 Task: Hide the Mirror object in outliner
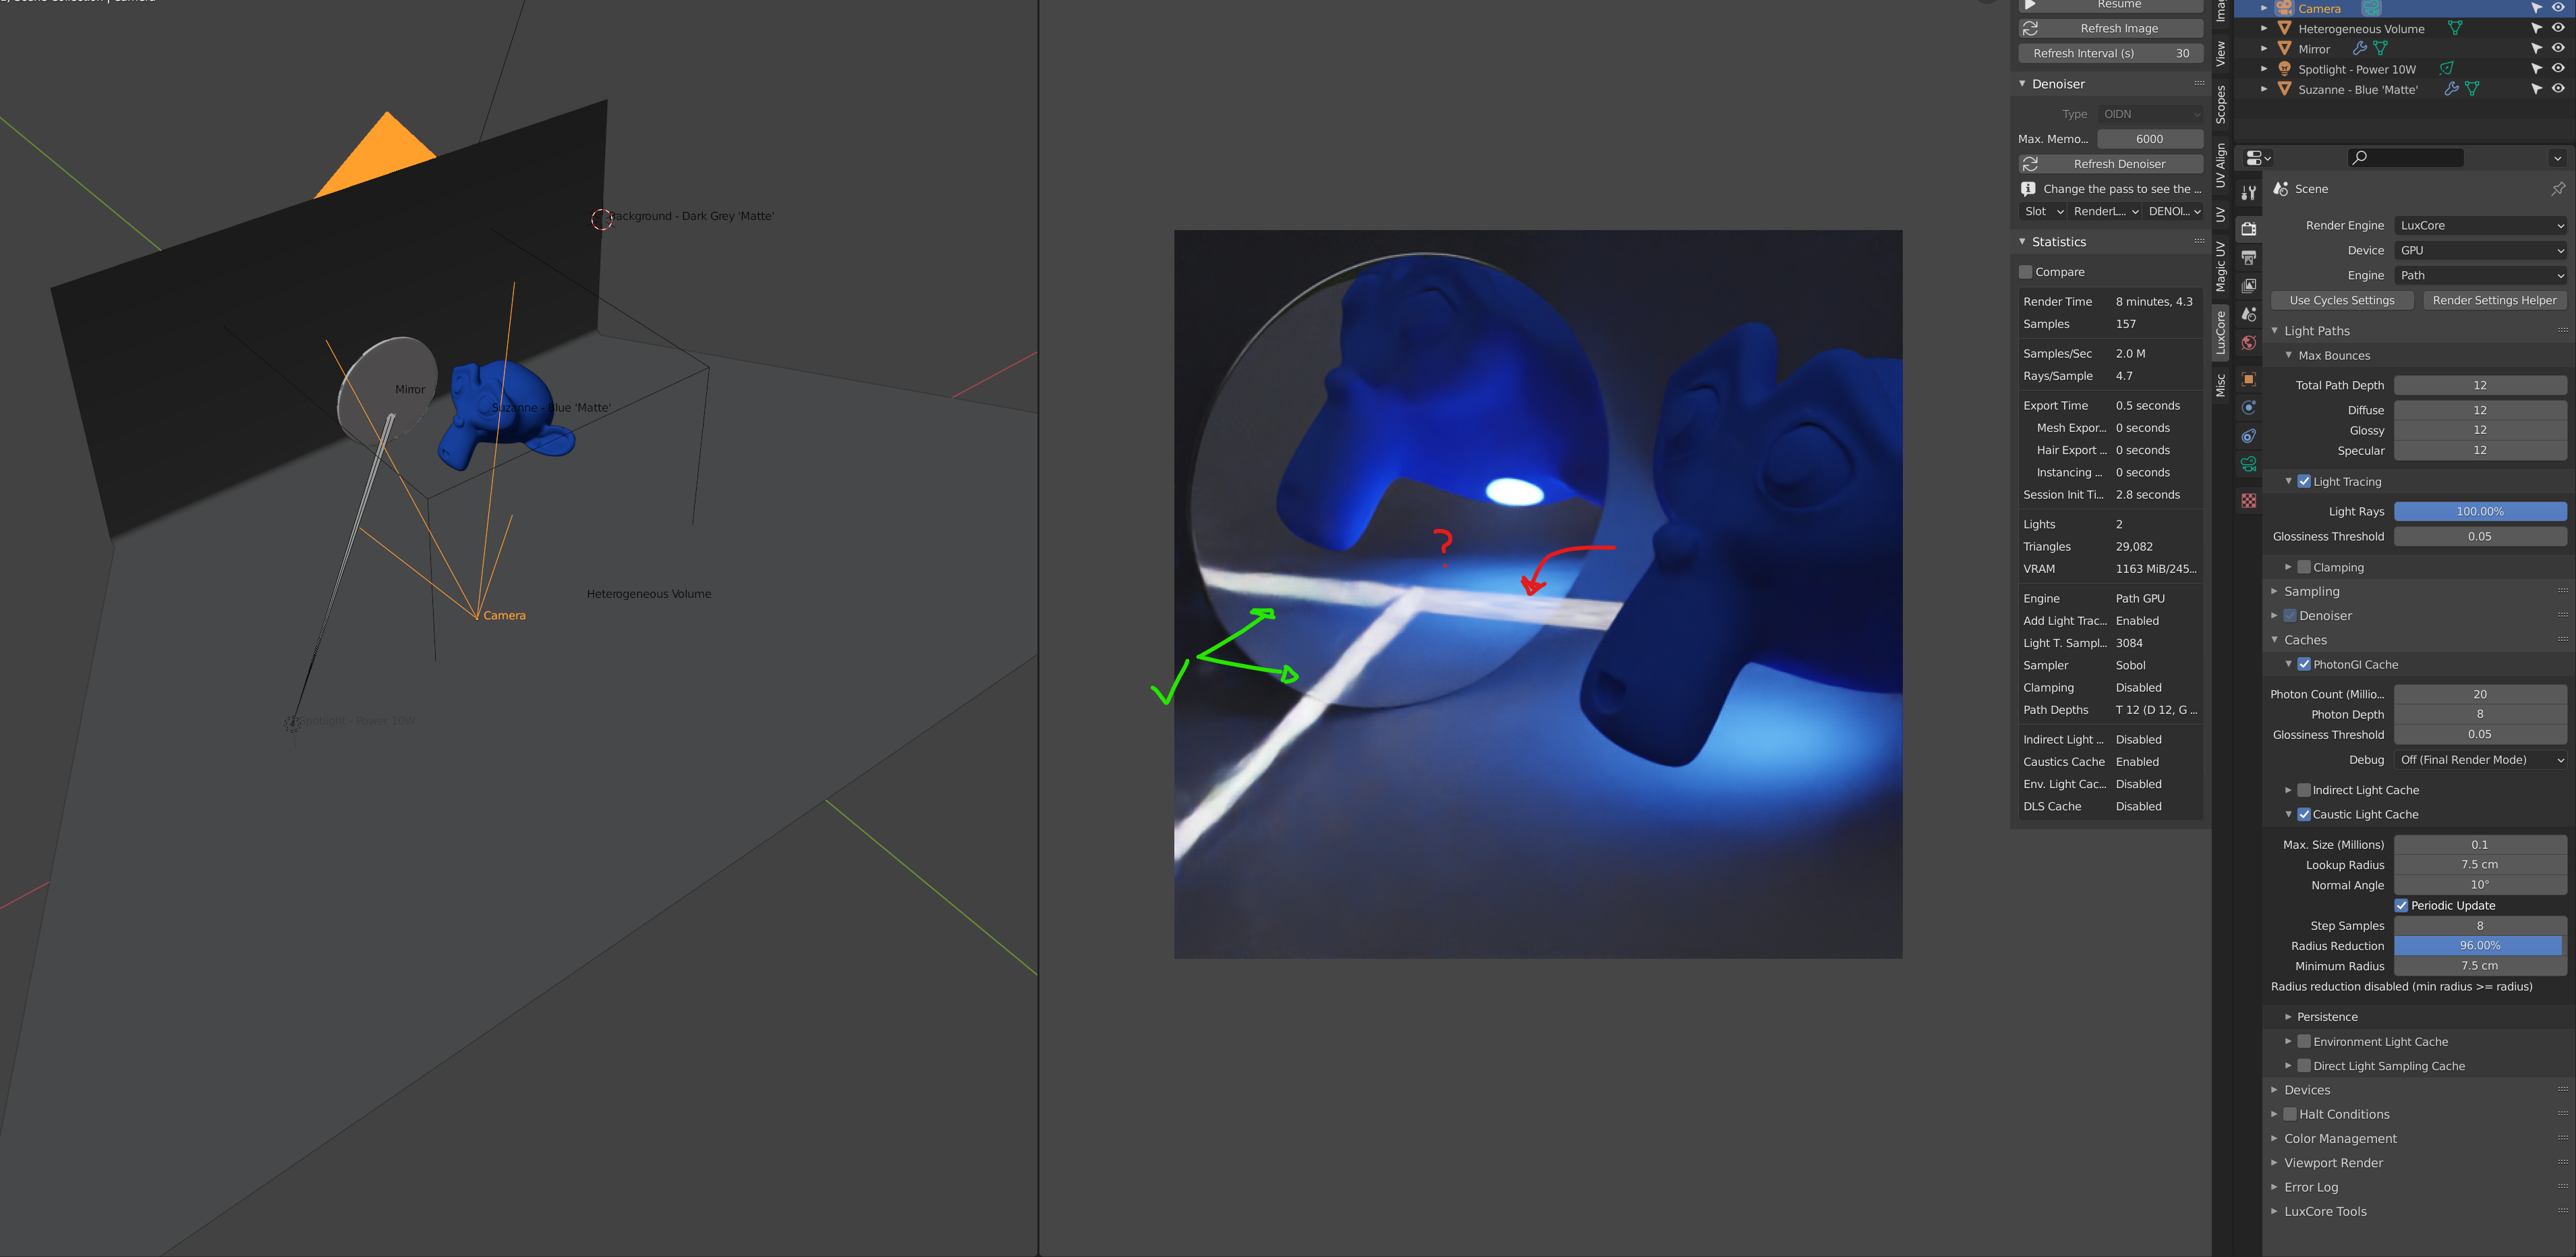(x=2557, y=48)
